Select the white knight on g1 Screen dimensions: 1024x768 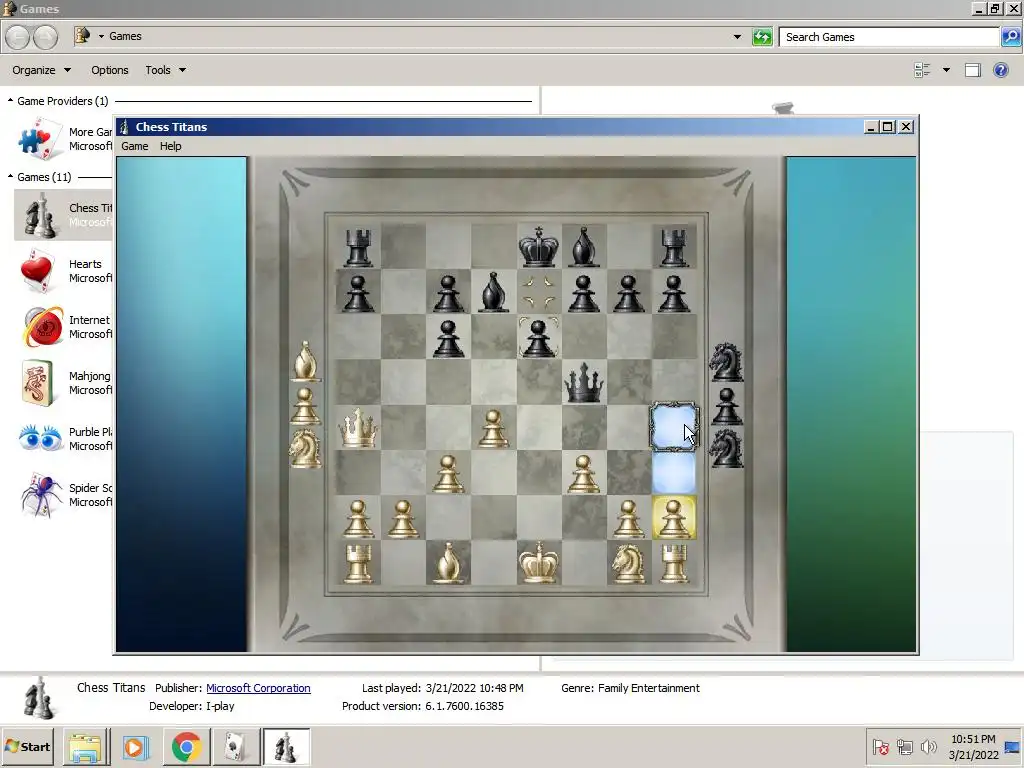pyautogui.click(x=628, y=563)
